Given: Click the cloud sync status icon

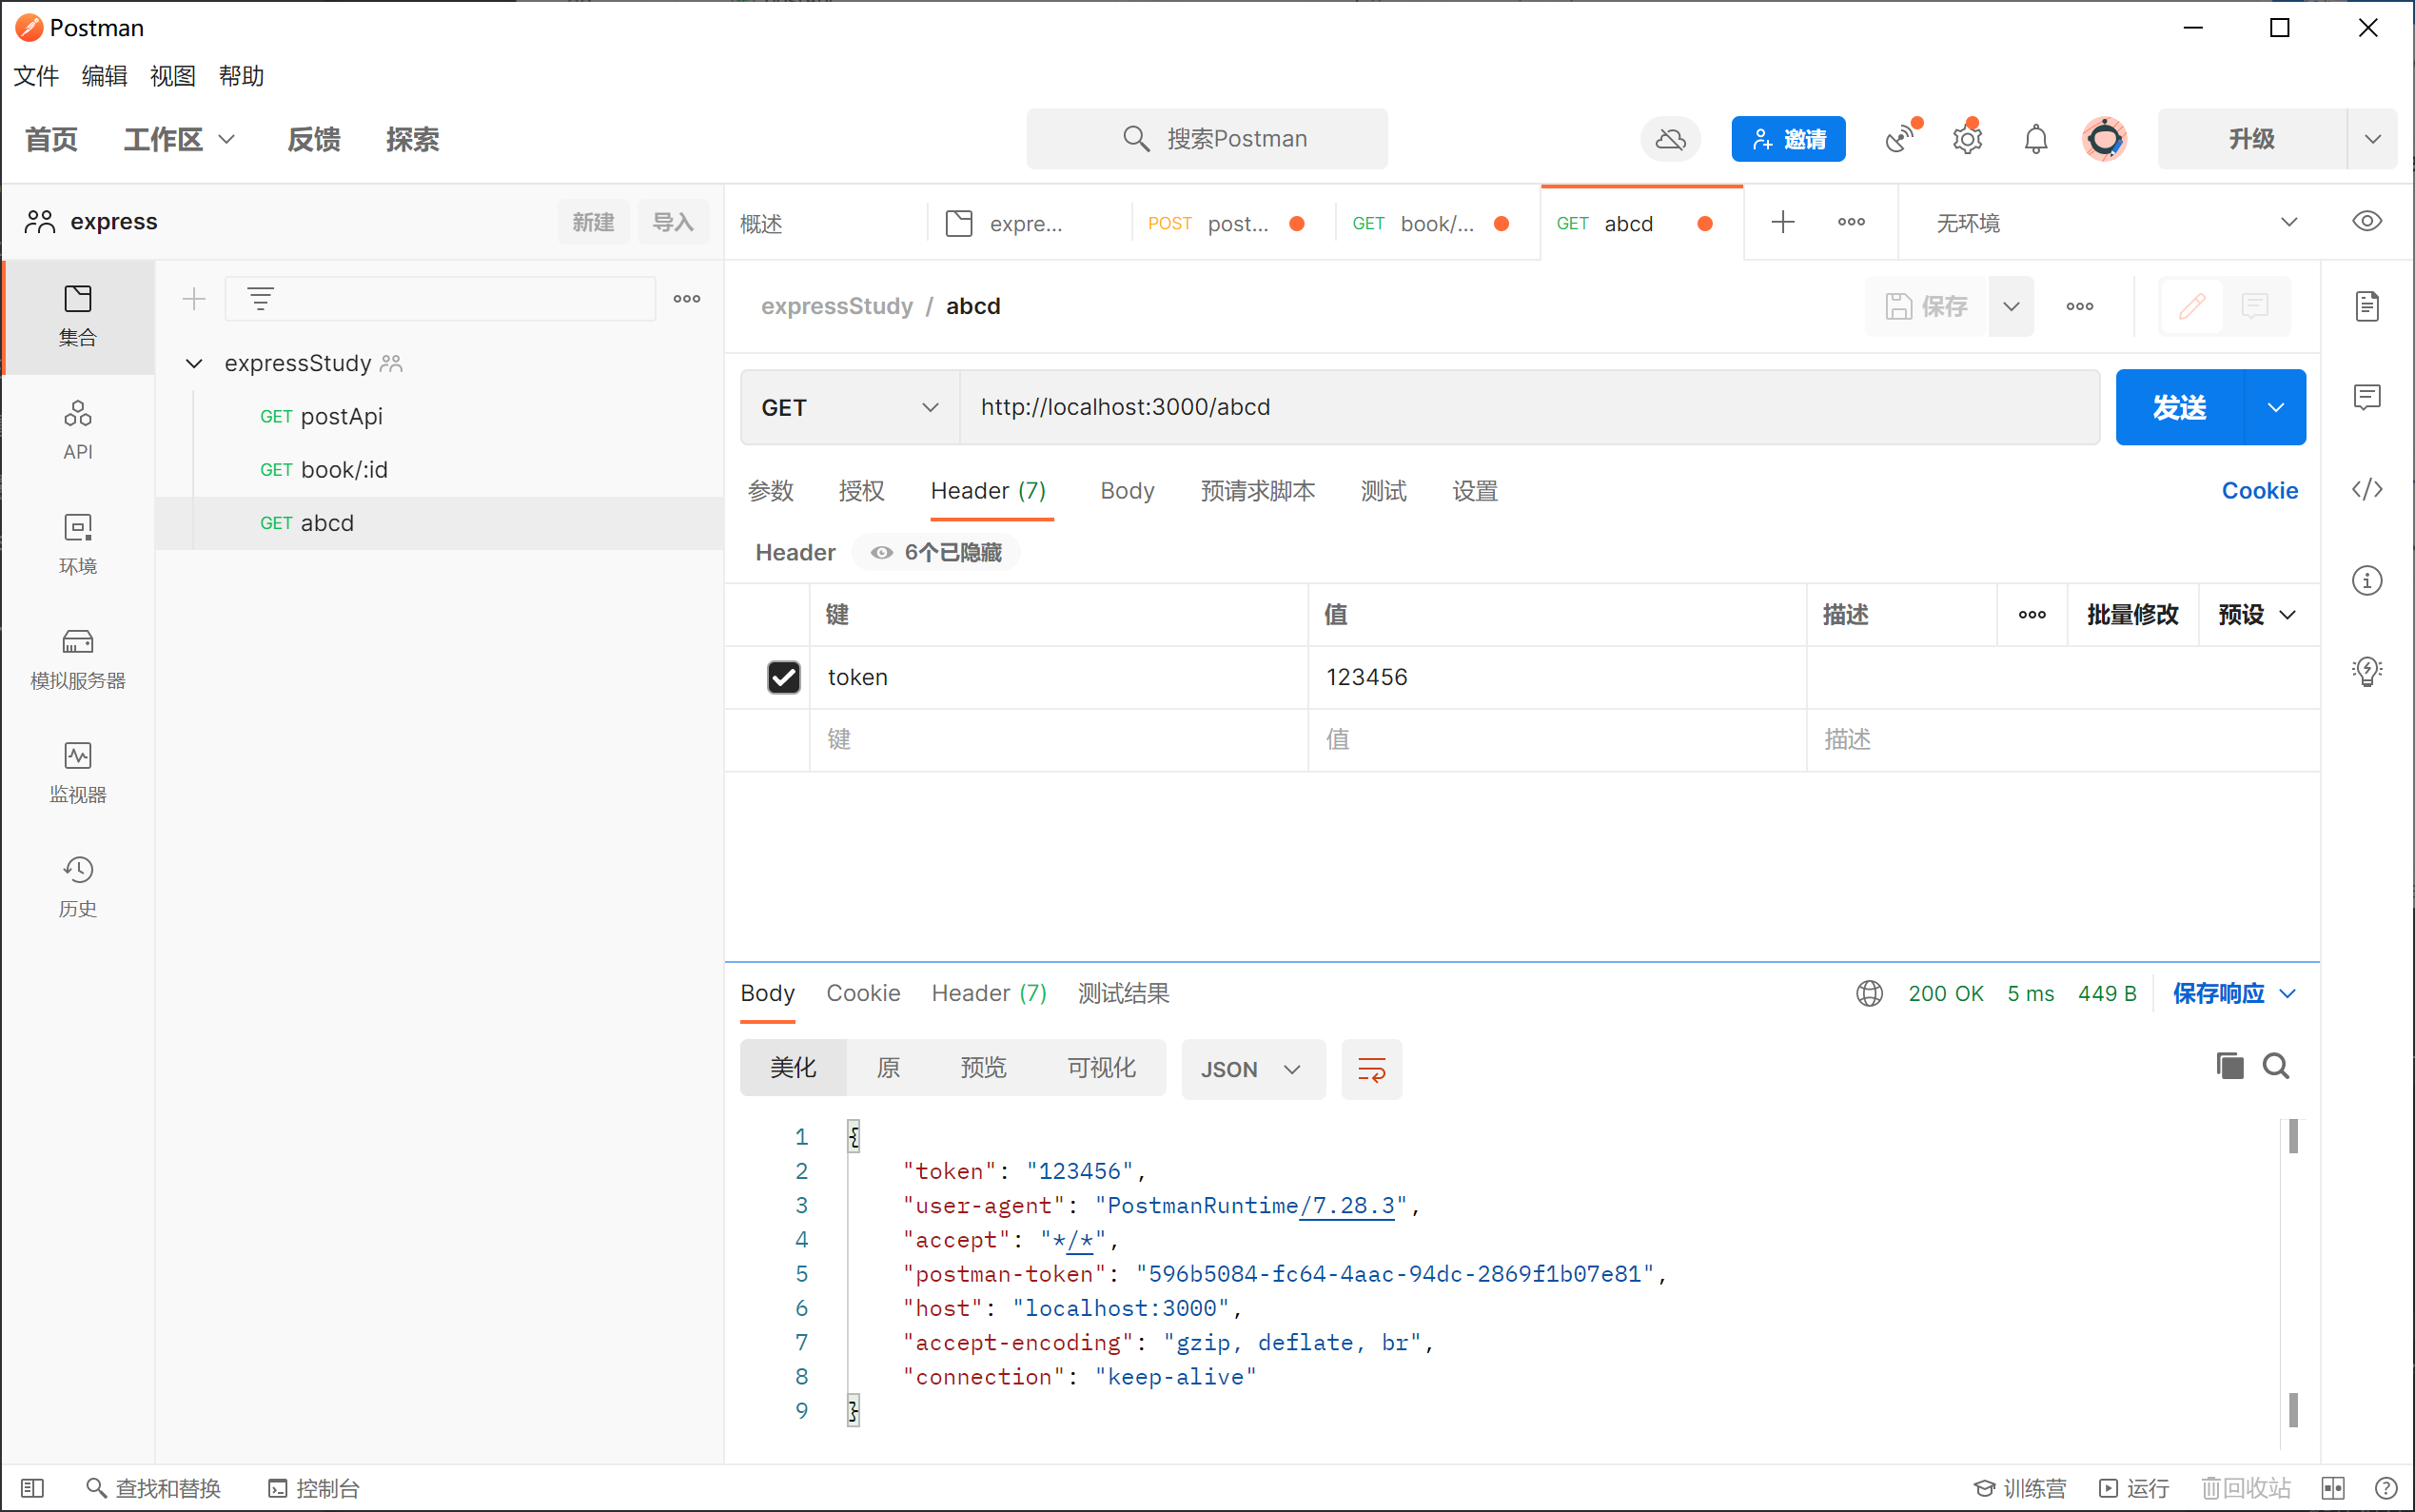Looking at the screenshot, I should (x=1670, y=139).
